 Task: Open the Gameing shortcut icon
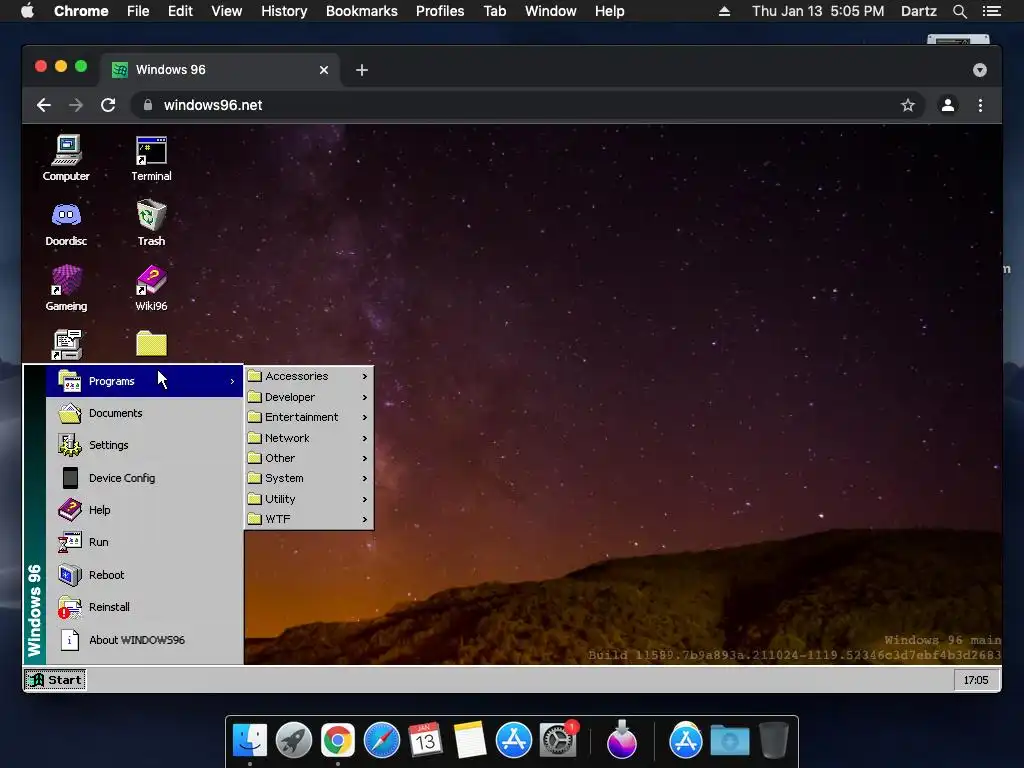66,287
